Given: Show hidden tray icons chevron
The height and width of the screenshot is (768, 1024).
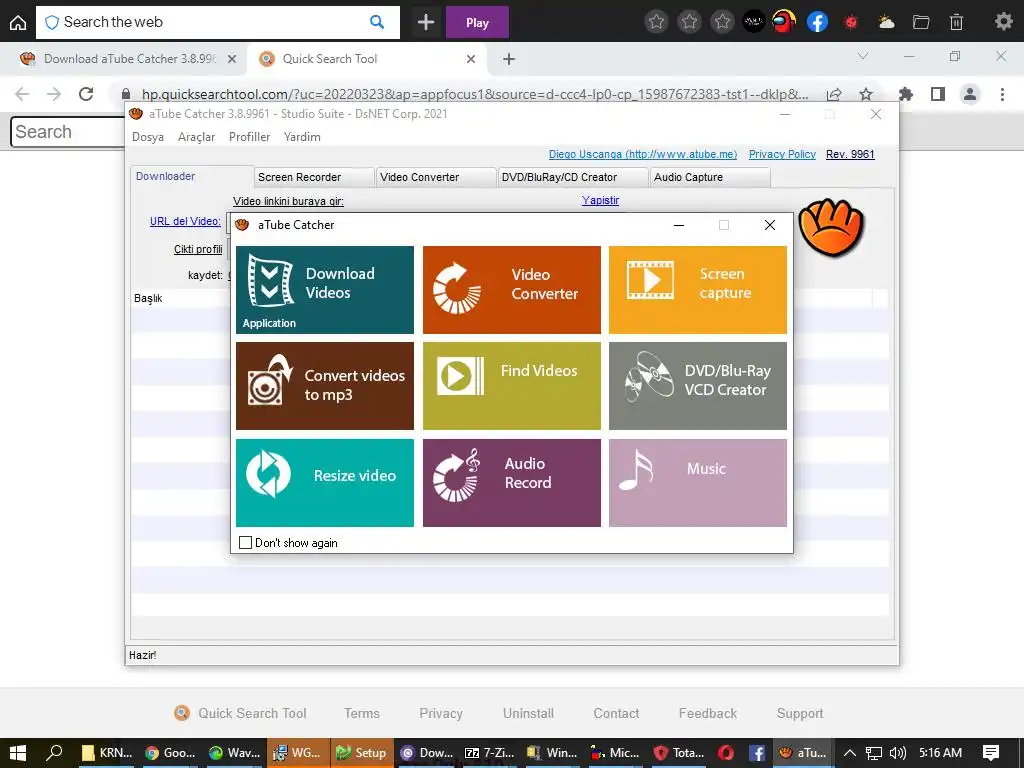Looking at the screenshot, I should click(850, 753).
